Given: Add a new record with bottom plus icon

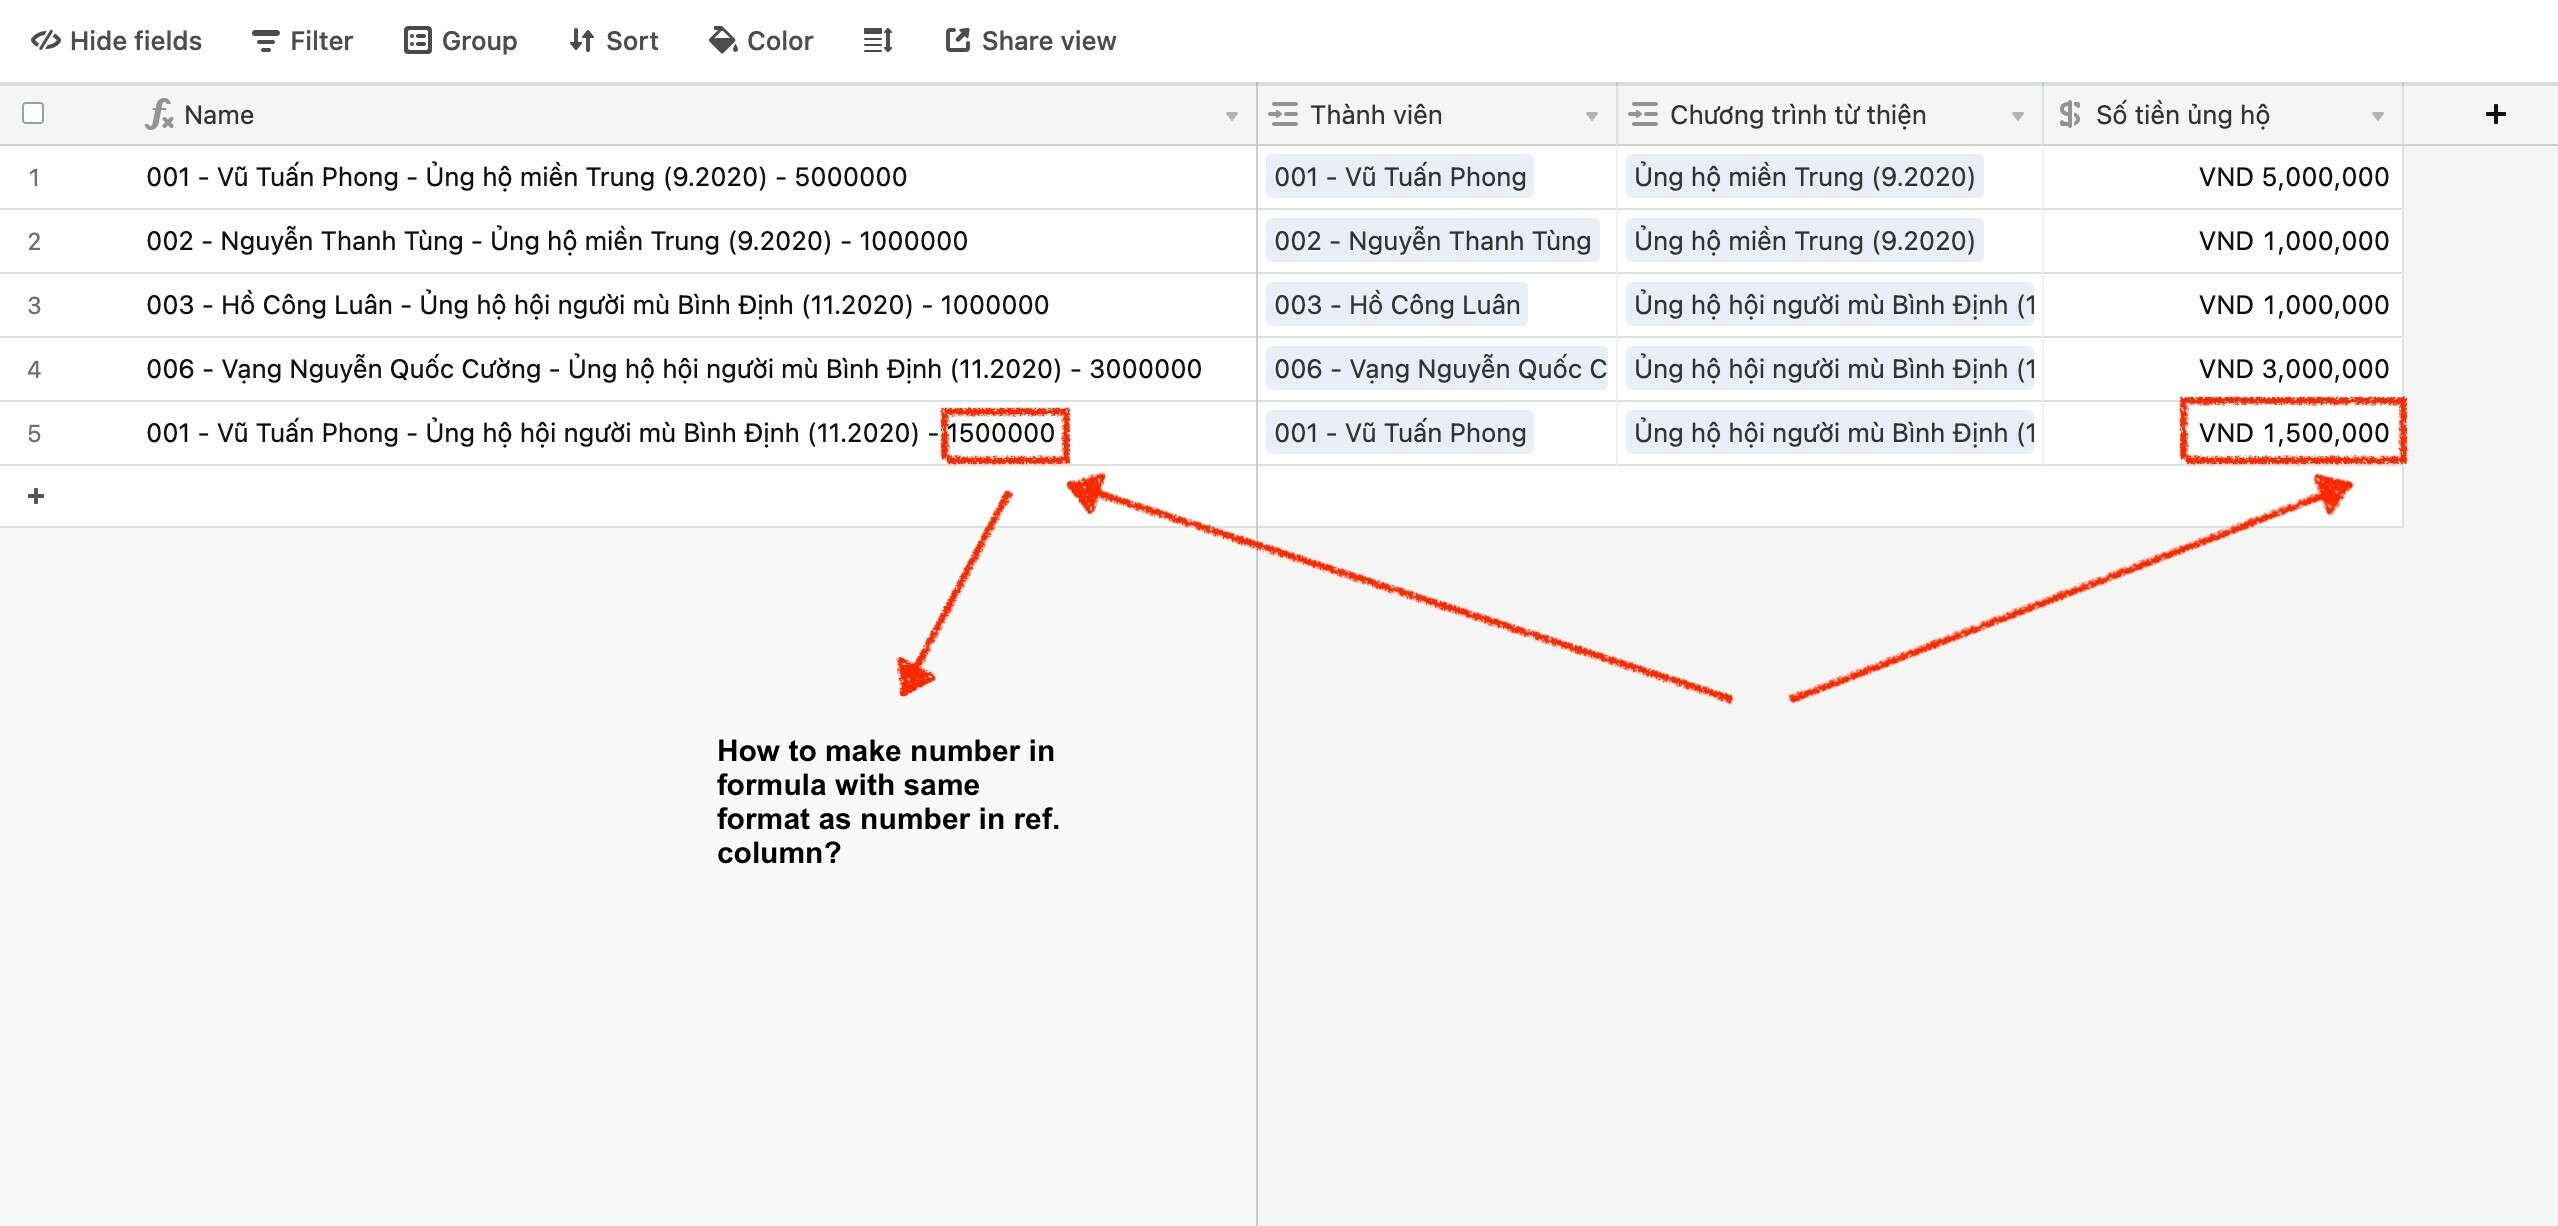Looking at the screenshot, I should point(36,496).
